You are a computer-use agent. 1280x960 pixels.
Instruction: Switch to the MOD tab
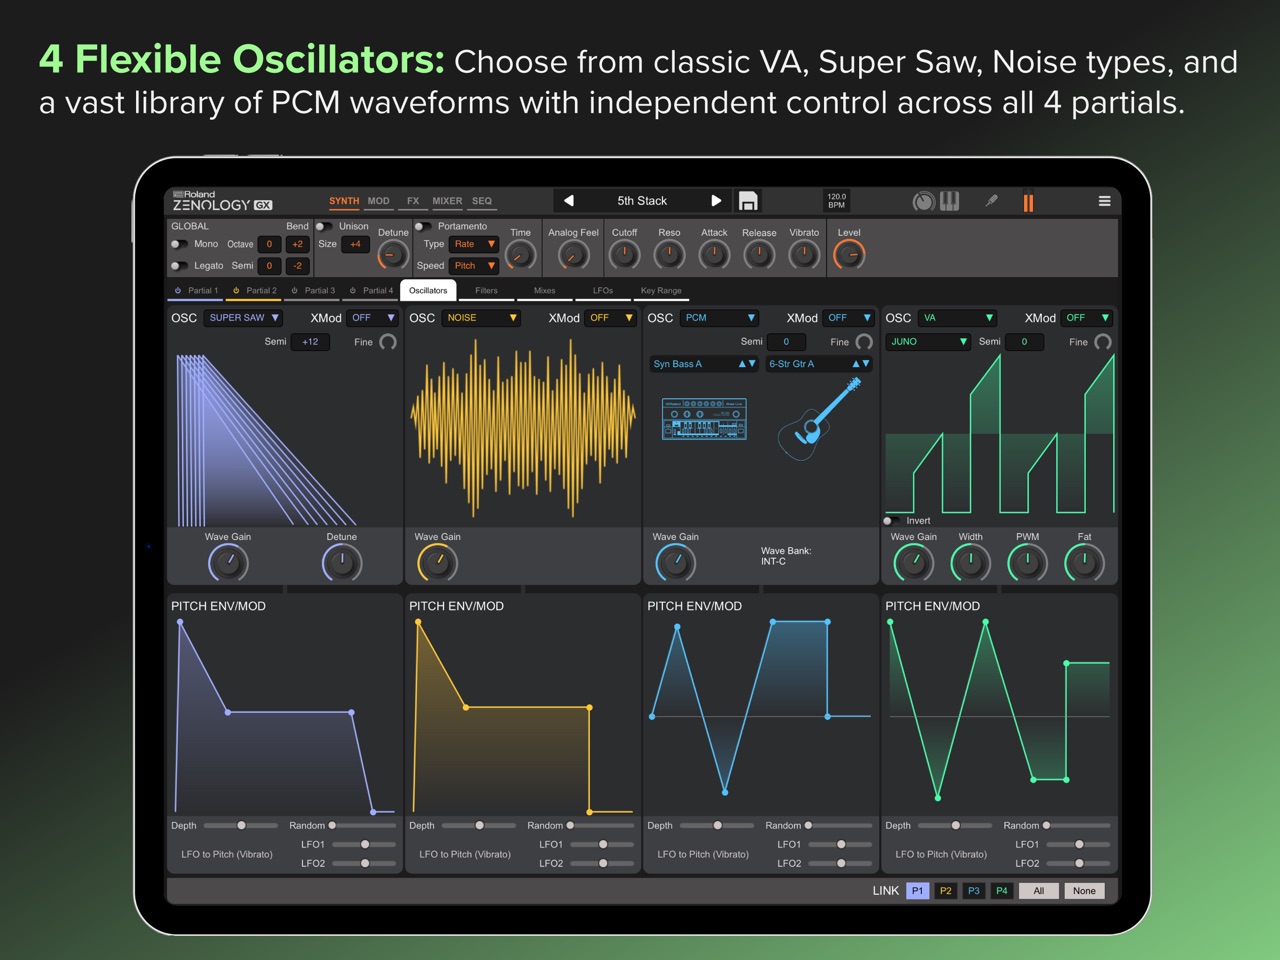click(378, 201)
